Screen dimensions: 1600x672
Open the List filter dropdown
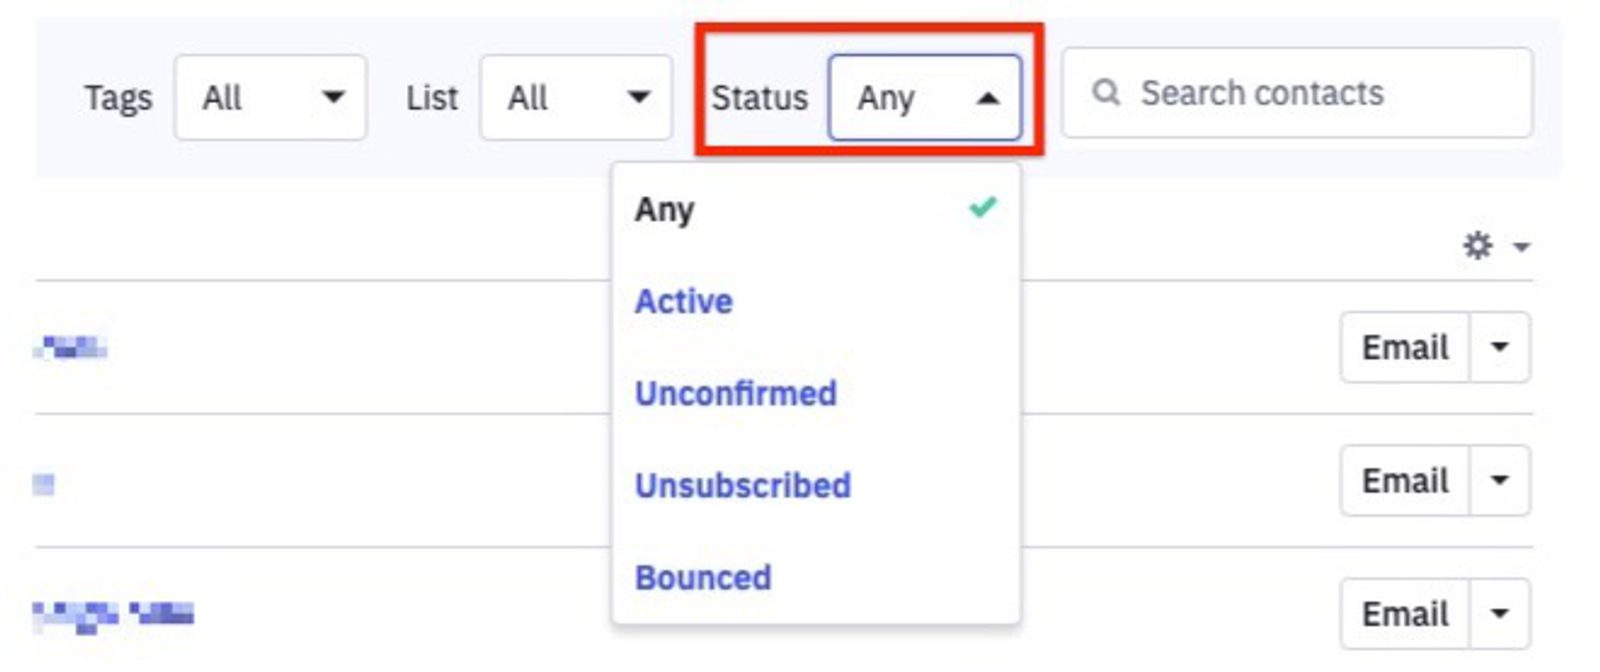(x=574, y=97)
